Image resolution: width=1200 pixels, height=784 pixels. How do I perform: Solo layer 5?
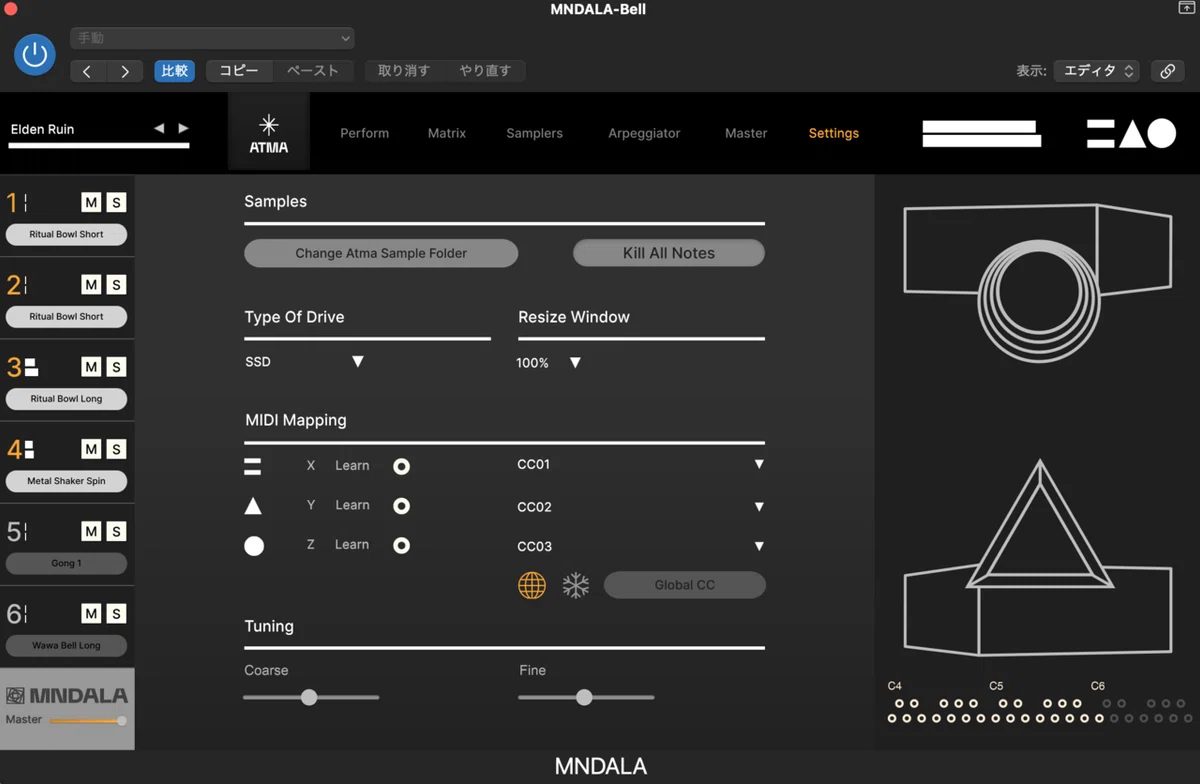116,531
